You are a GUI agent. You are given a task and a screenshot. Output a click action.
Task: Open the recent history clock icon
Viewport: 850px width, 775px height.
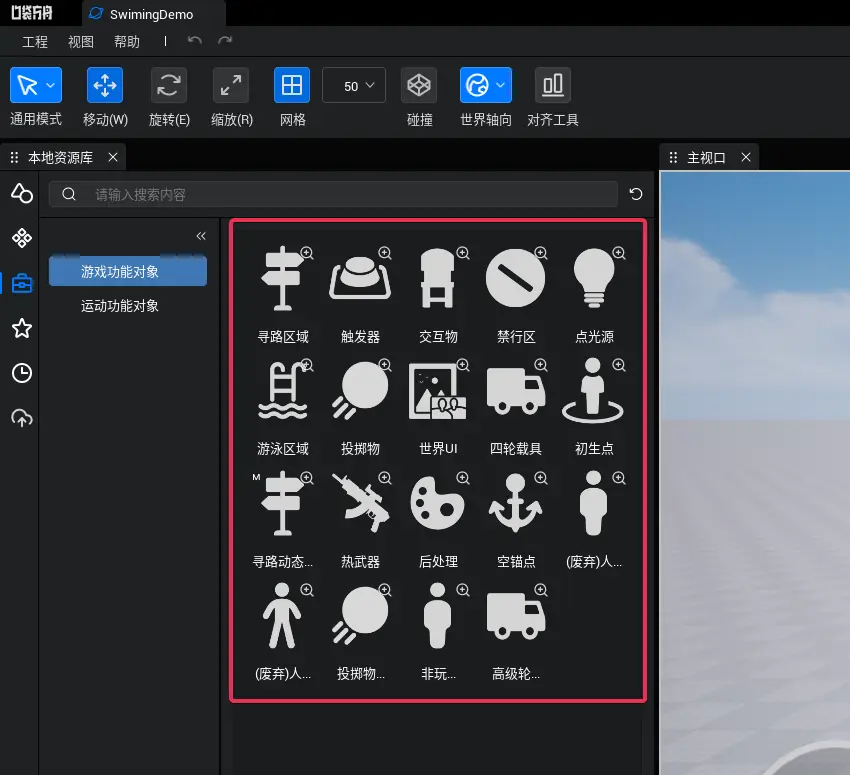click(x=22, y=373)
